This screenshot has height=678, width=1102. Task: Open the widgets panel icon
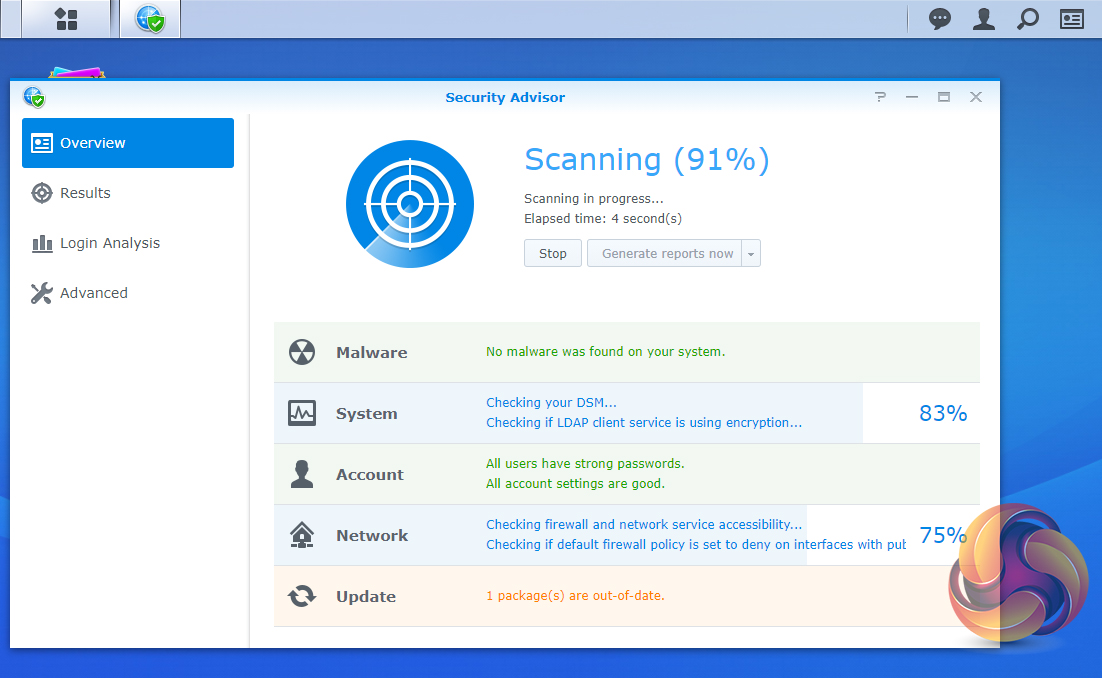click(1072, 19)
